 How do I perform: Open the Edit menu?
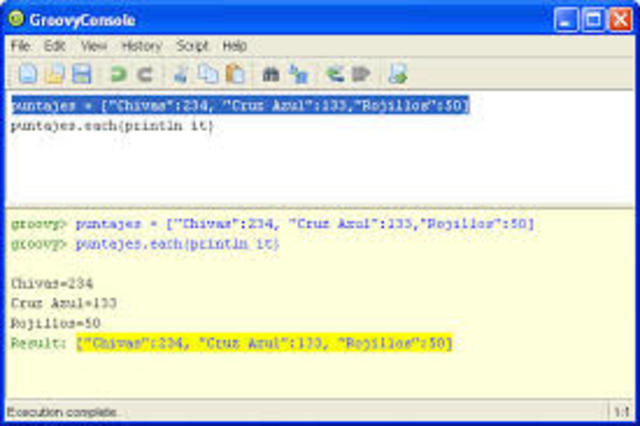coord(54,45)
